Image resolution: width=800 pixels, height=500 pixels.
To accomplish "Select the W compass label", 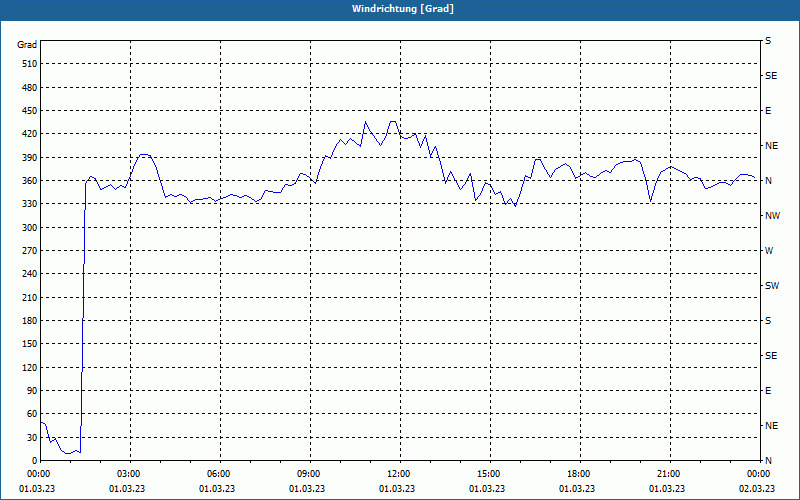I will click(769, 251).
